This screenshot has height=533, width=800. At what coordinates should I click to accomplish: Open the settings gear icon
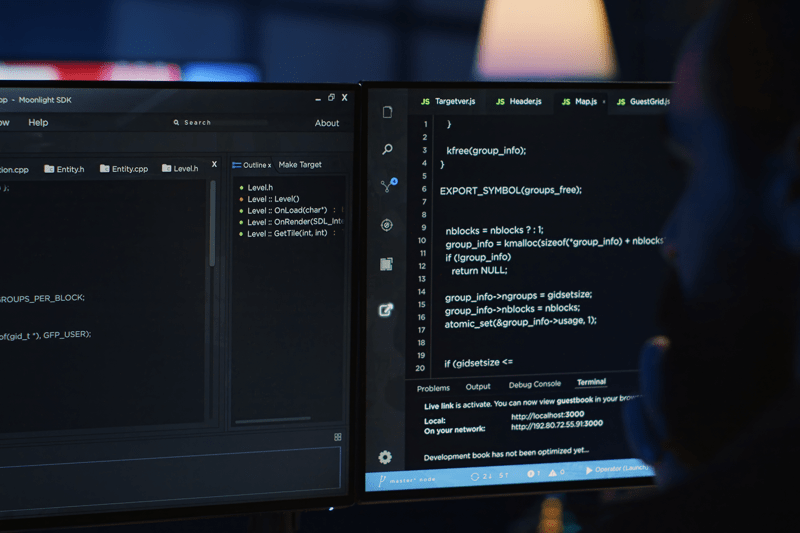coord(385,457)
